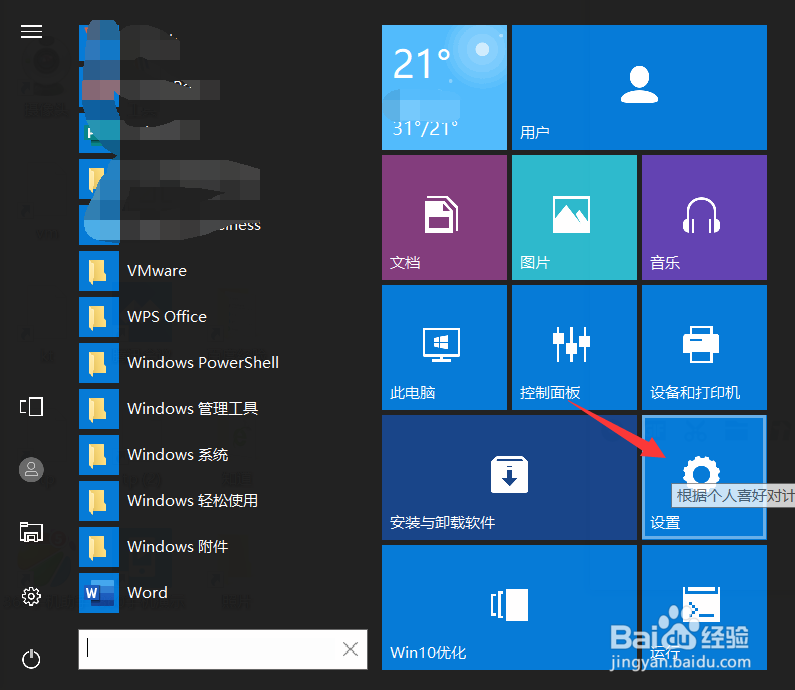The height and width of the screenshot is (690, 795).
Task: Click the file explorer icon in the sidebar
Action: 31,532
